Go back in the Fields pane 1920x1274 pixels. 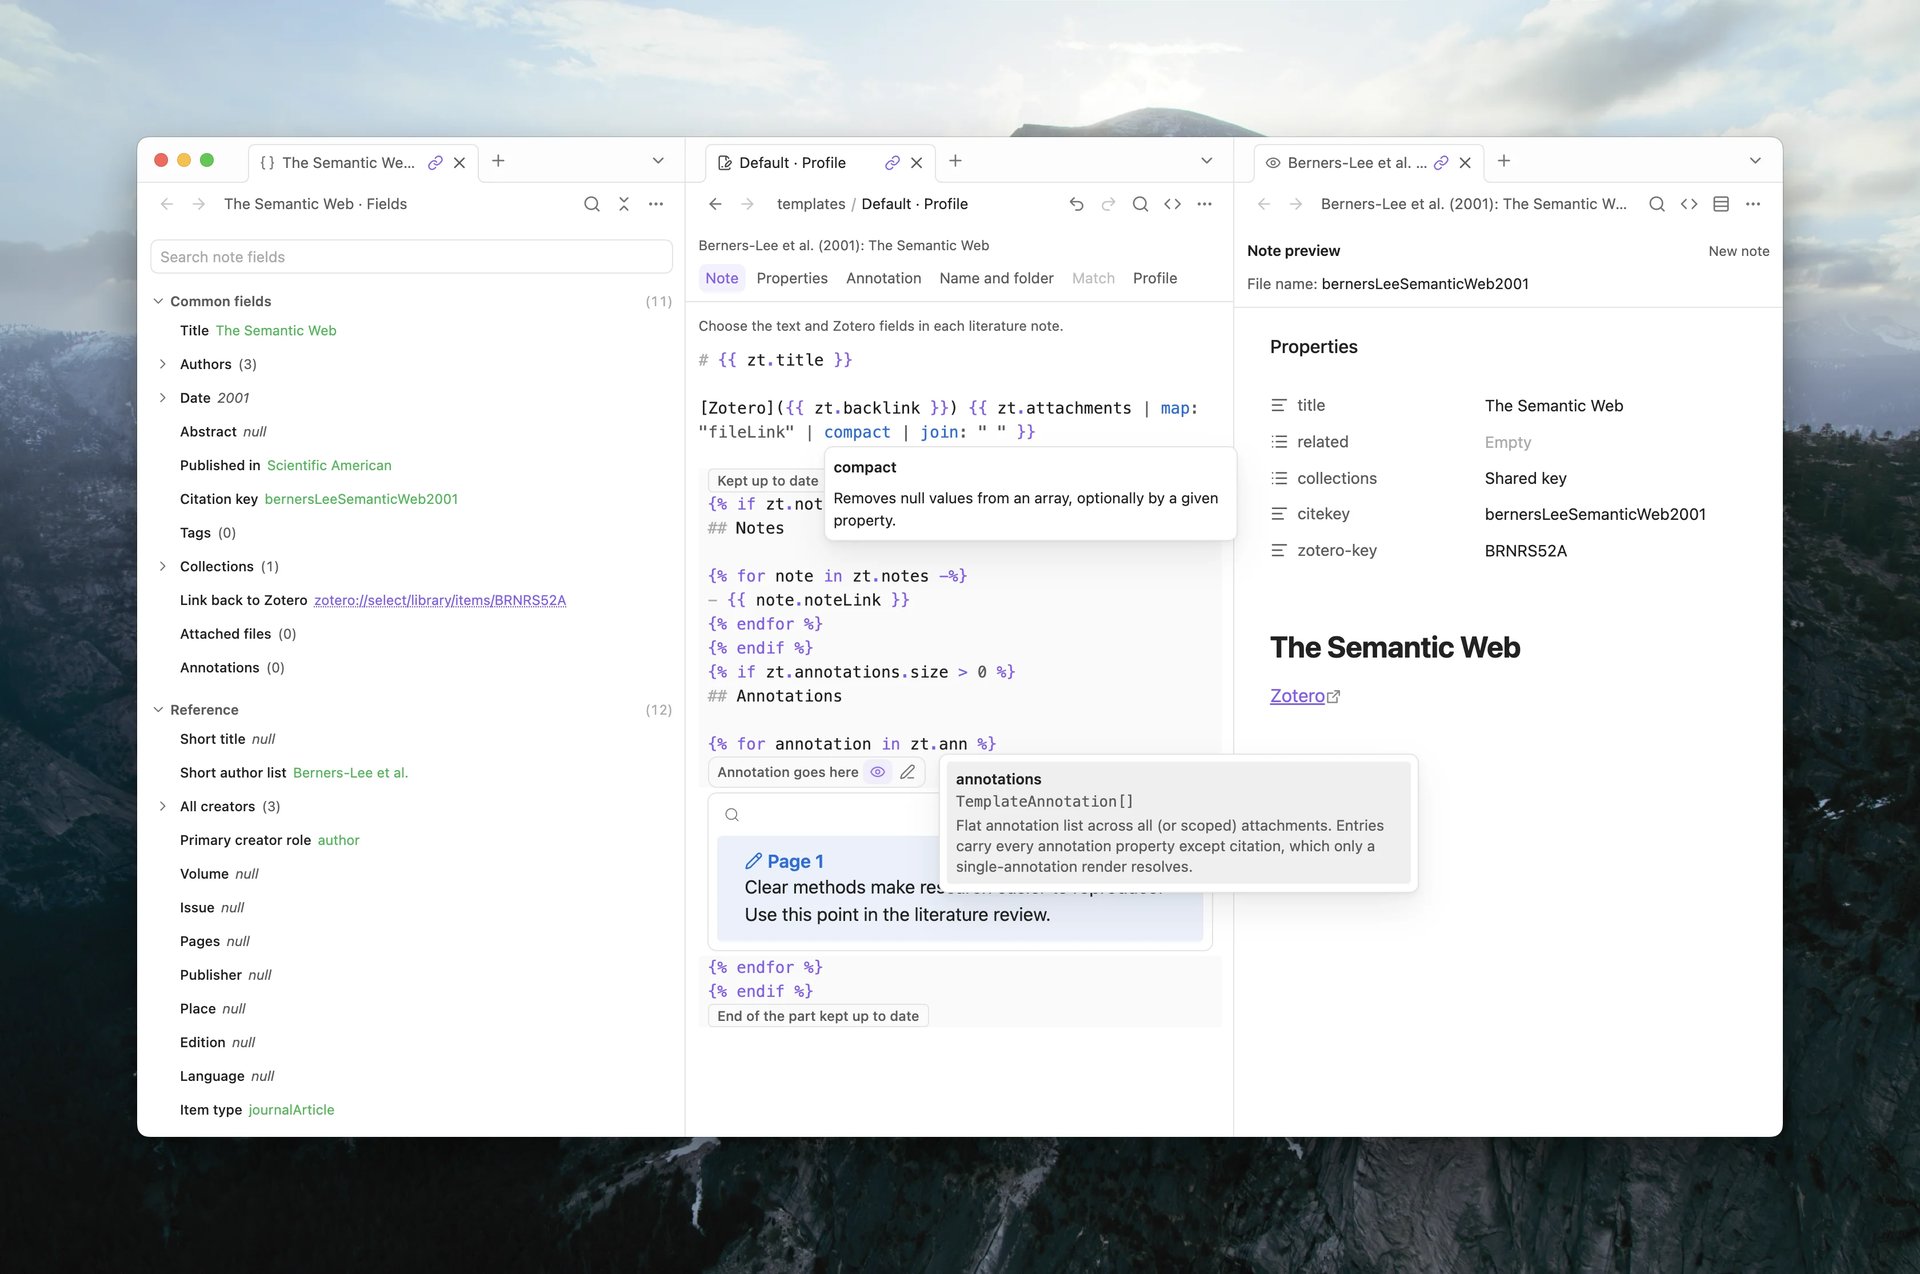point(167,204)
